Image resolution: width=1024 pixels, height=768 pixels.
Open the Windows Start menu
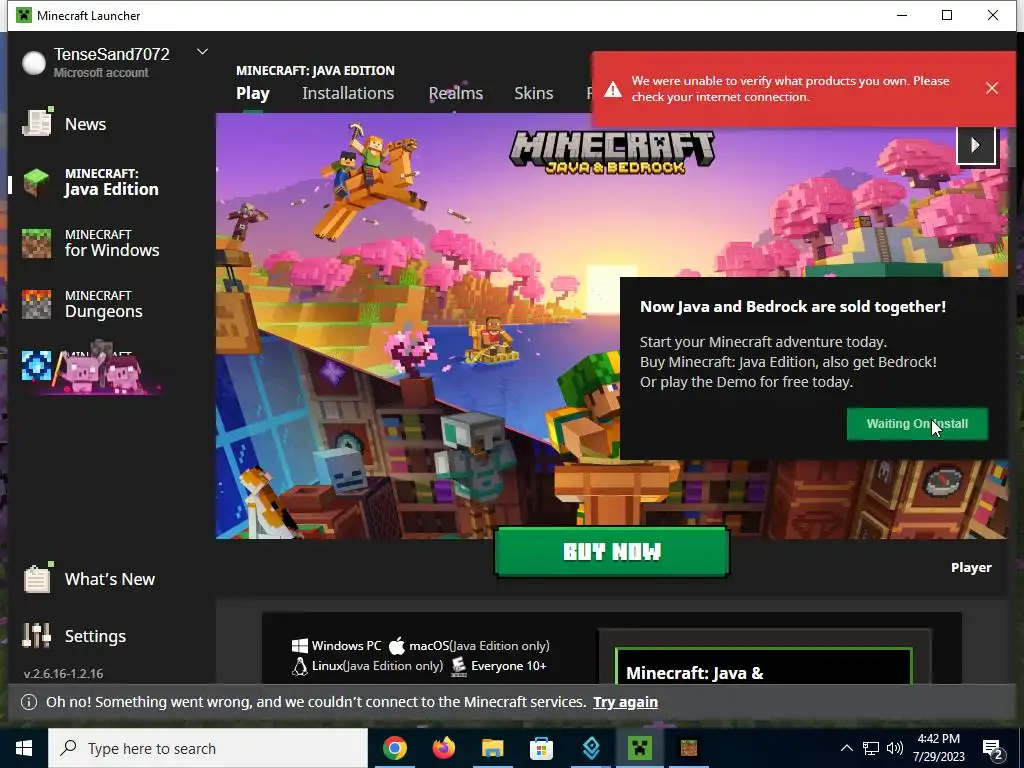pyautogui.click(x=24, y=748)
